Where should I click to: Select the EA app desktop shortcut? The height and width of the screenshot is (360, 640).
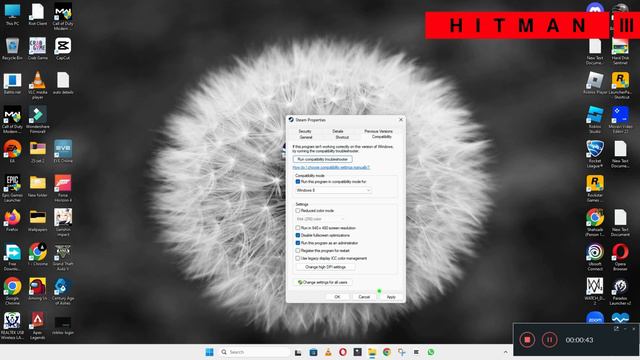[12, 152]
